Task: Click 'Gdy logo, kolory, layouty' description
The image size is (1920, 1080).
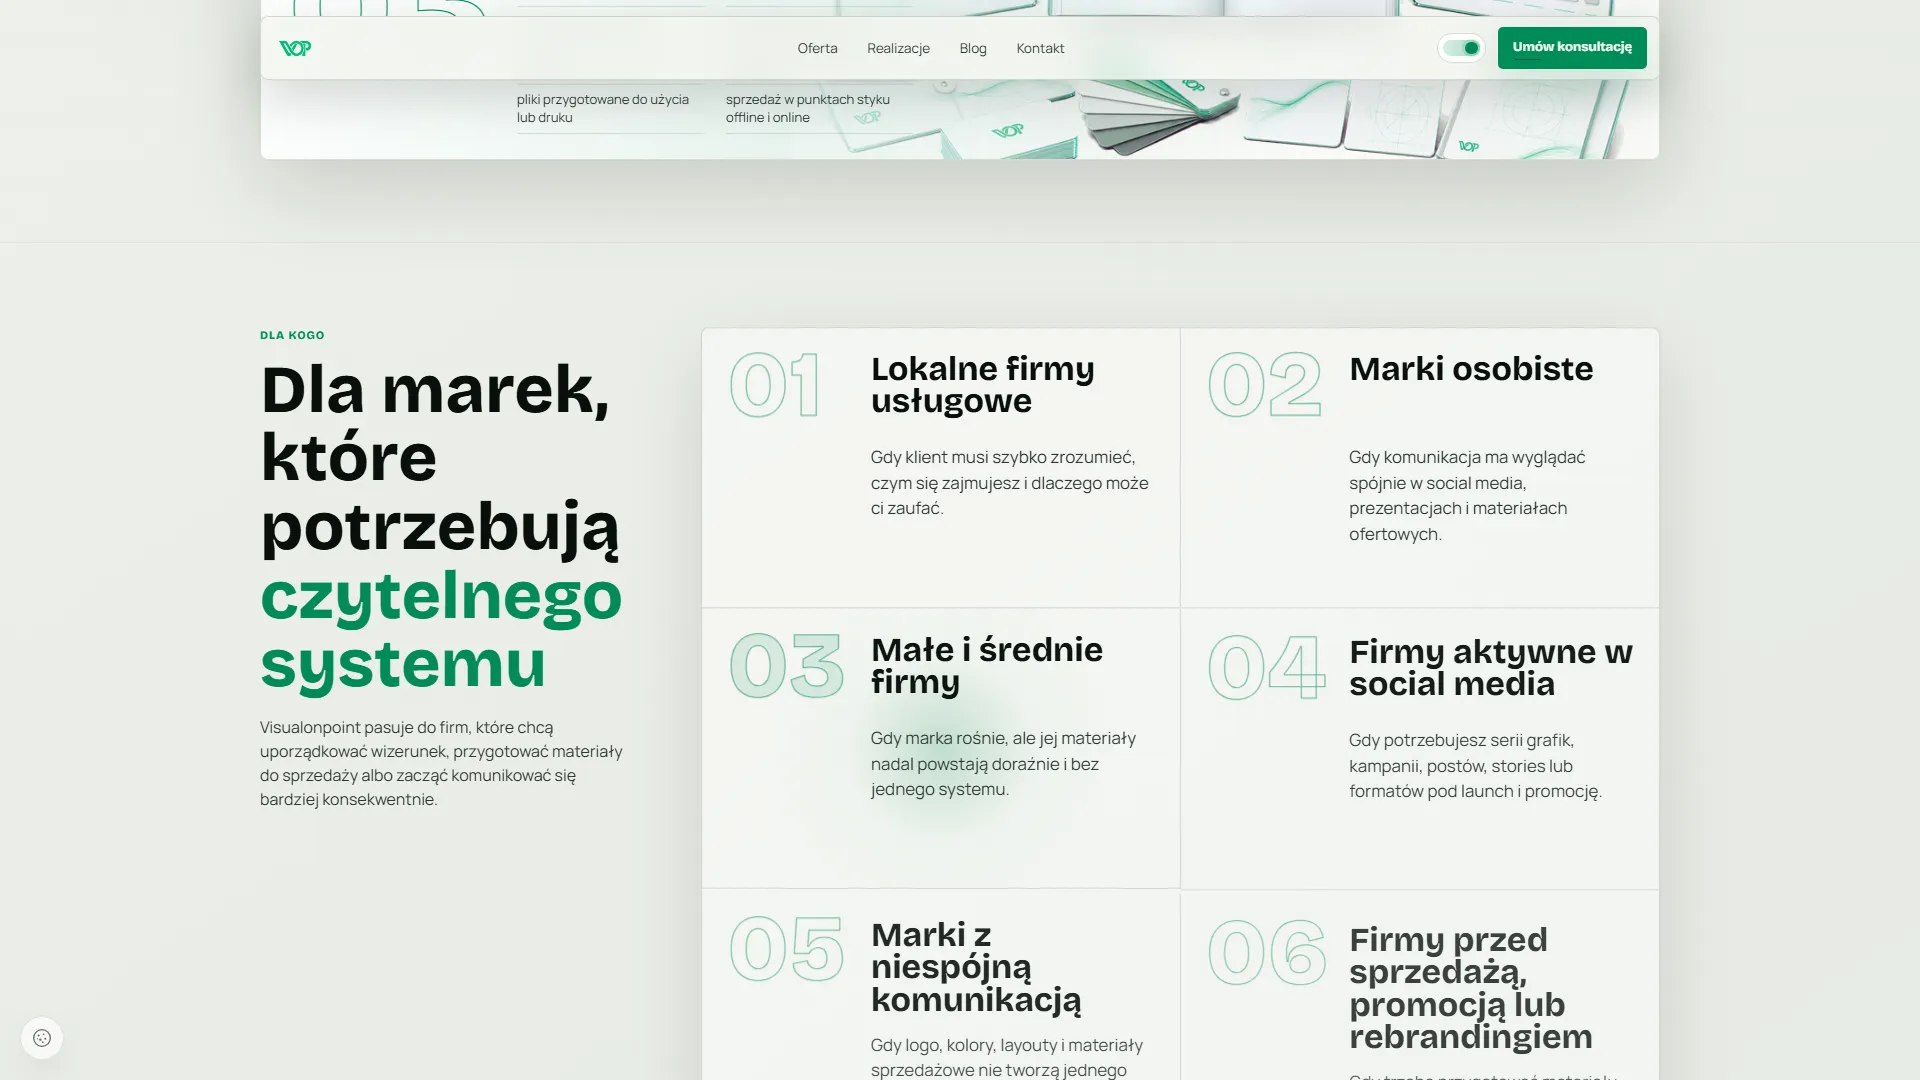Action: point(1006,1057)
